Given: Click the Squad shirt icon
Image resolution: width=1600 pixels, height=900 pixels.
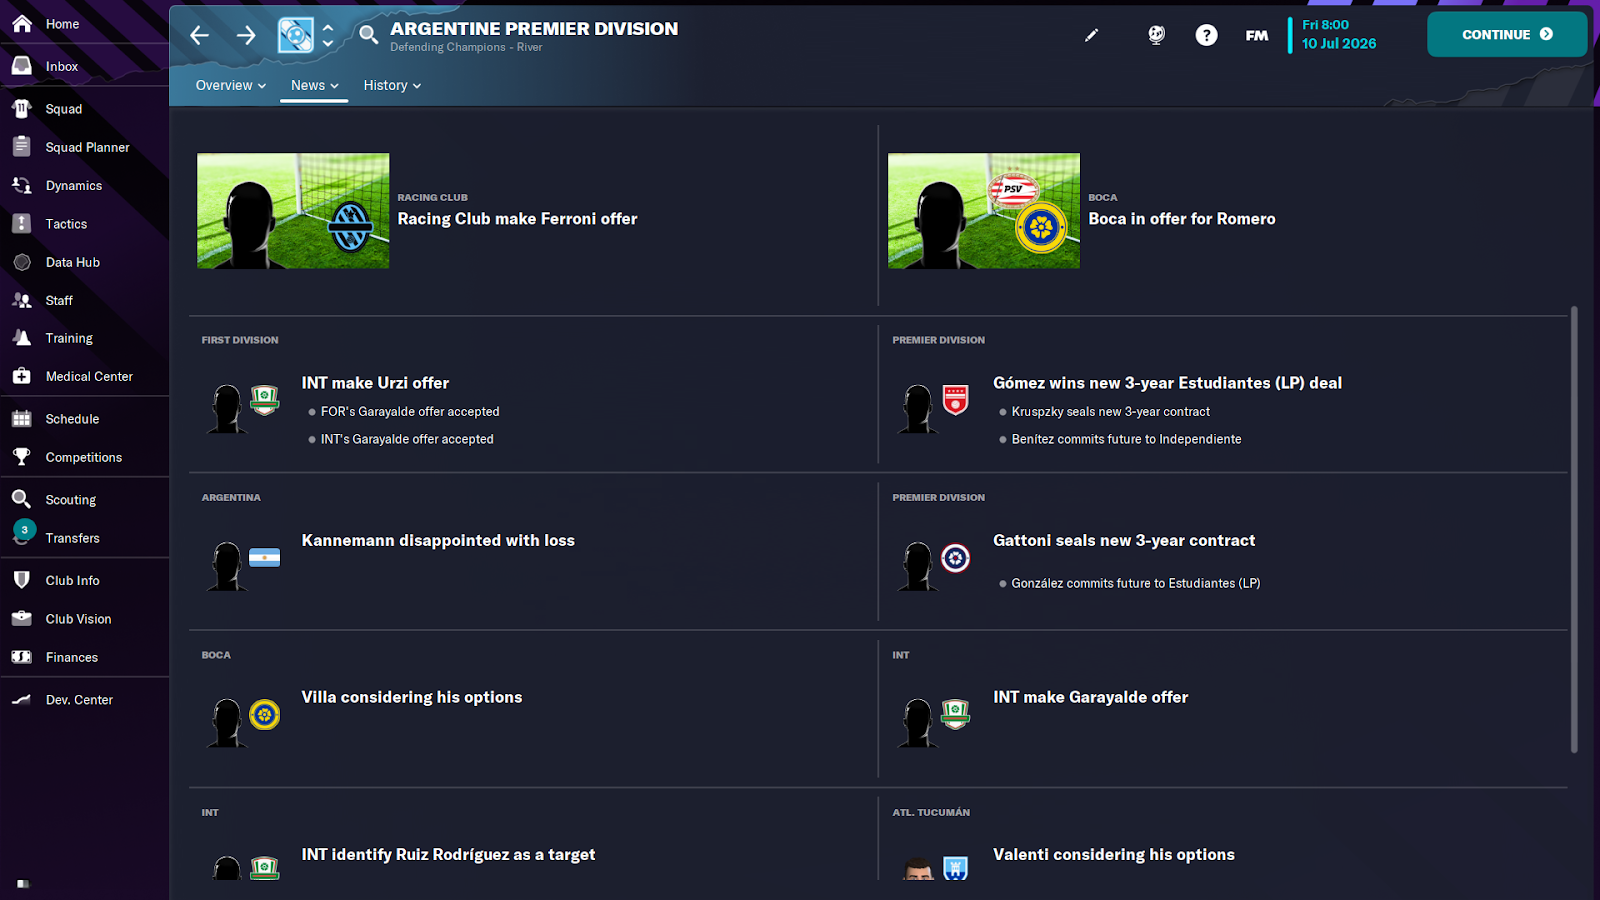Looking at the screenshot, I should 22,109.
